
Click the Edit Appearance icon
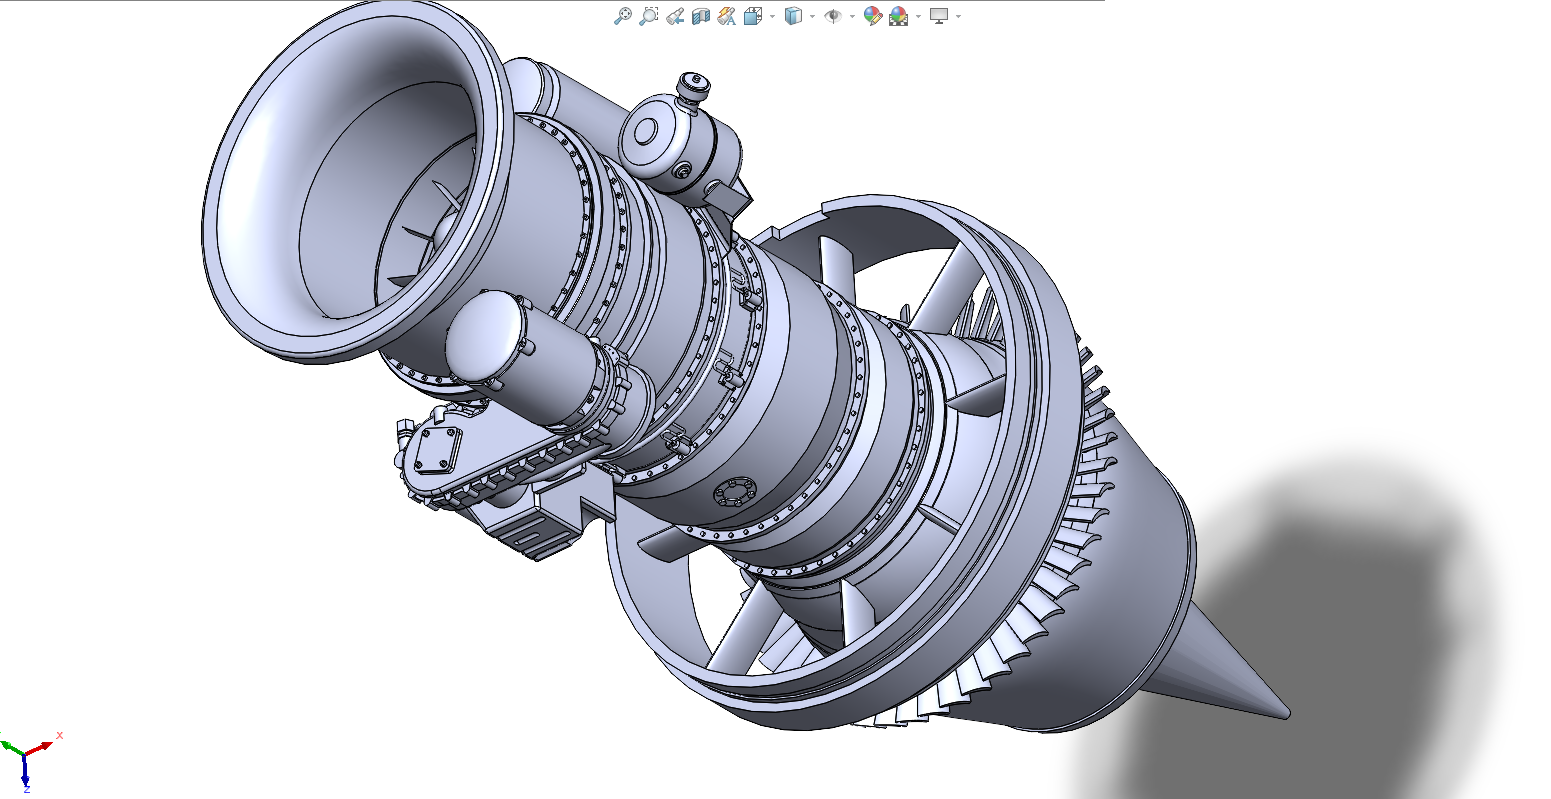(x=872, y=16)
